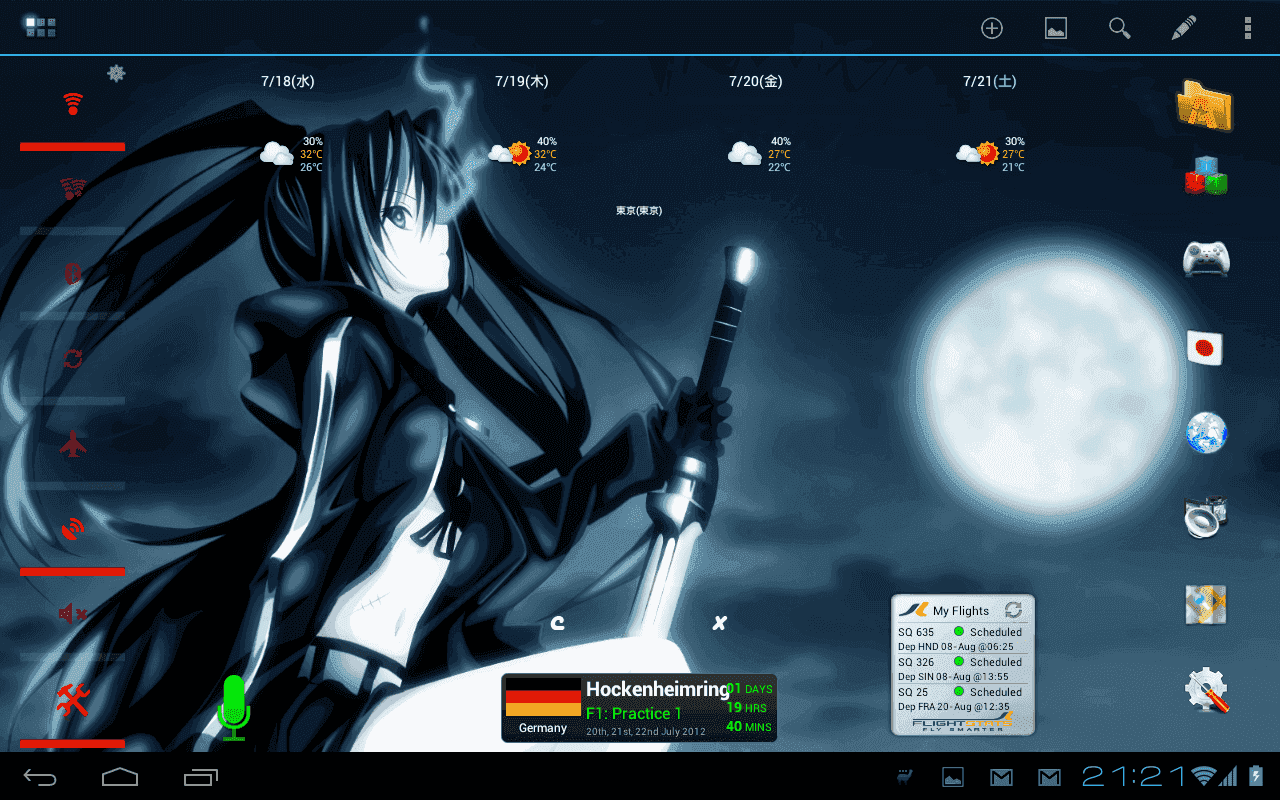Open the My Flights widget title
This screenshot has height=800, width=1280.
click(x=961, y=611)
